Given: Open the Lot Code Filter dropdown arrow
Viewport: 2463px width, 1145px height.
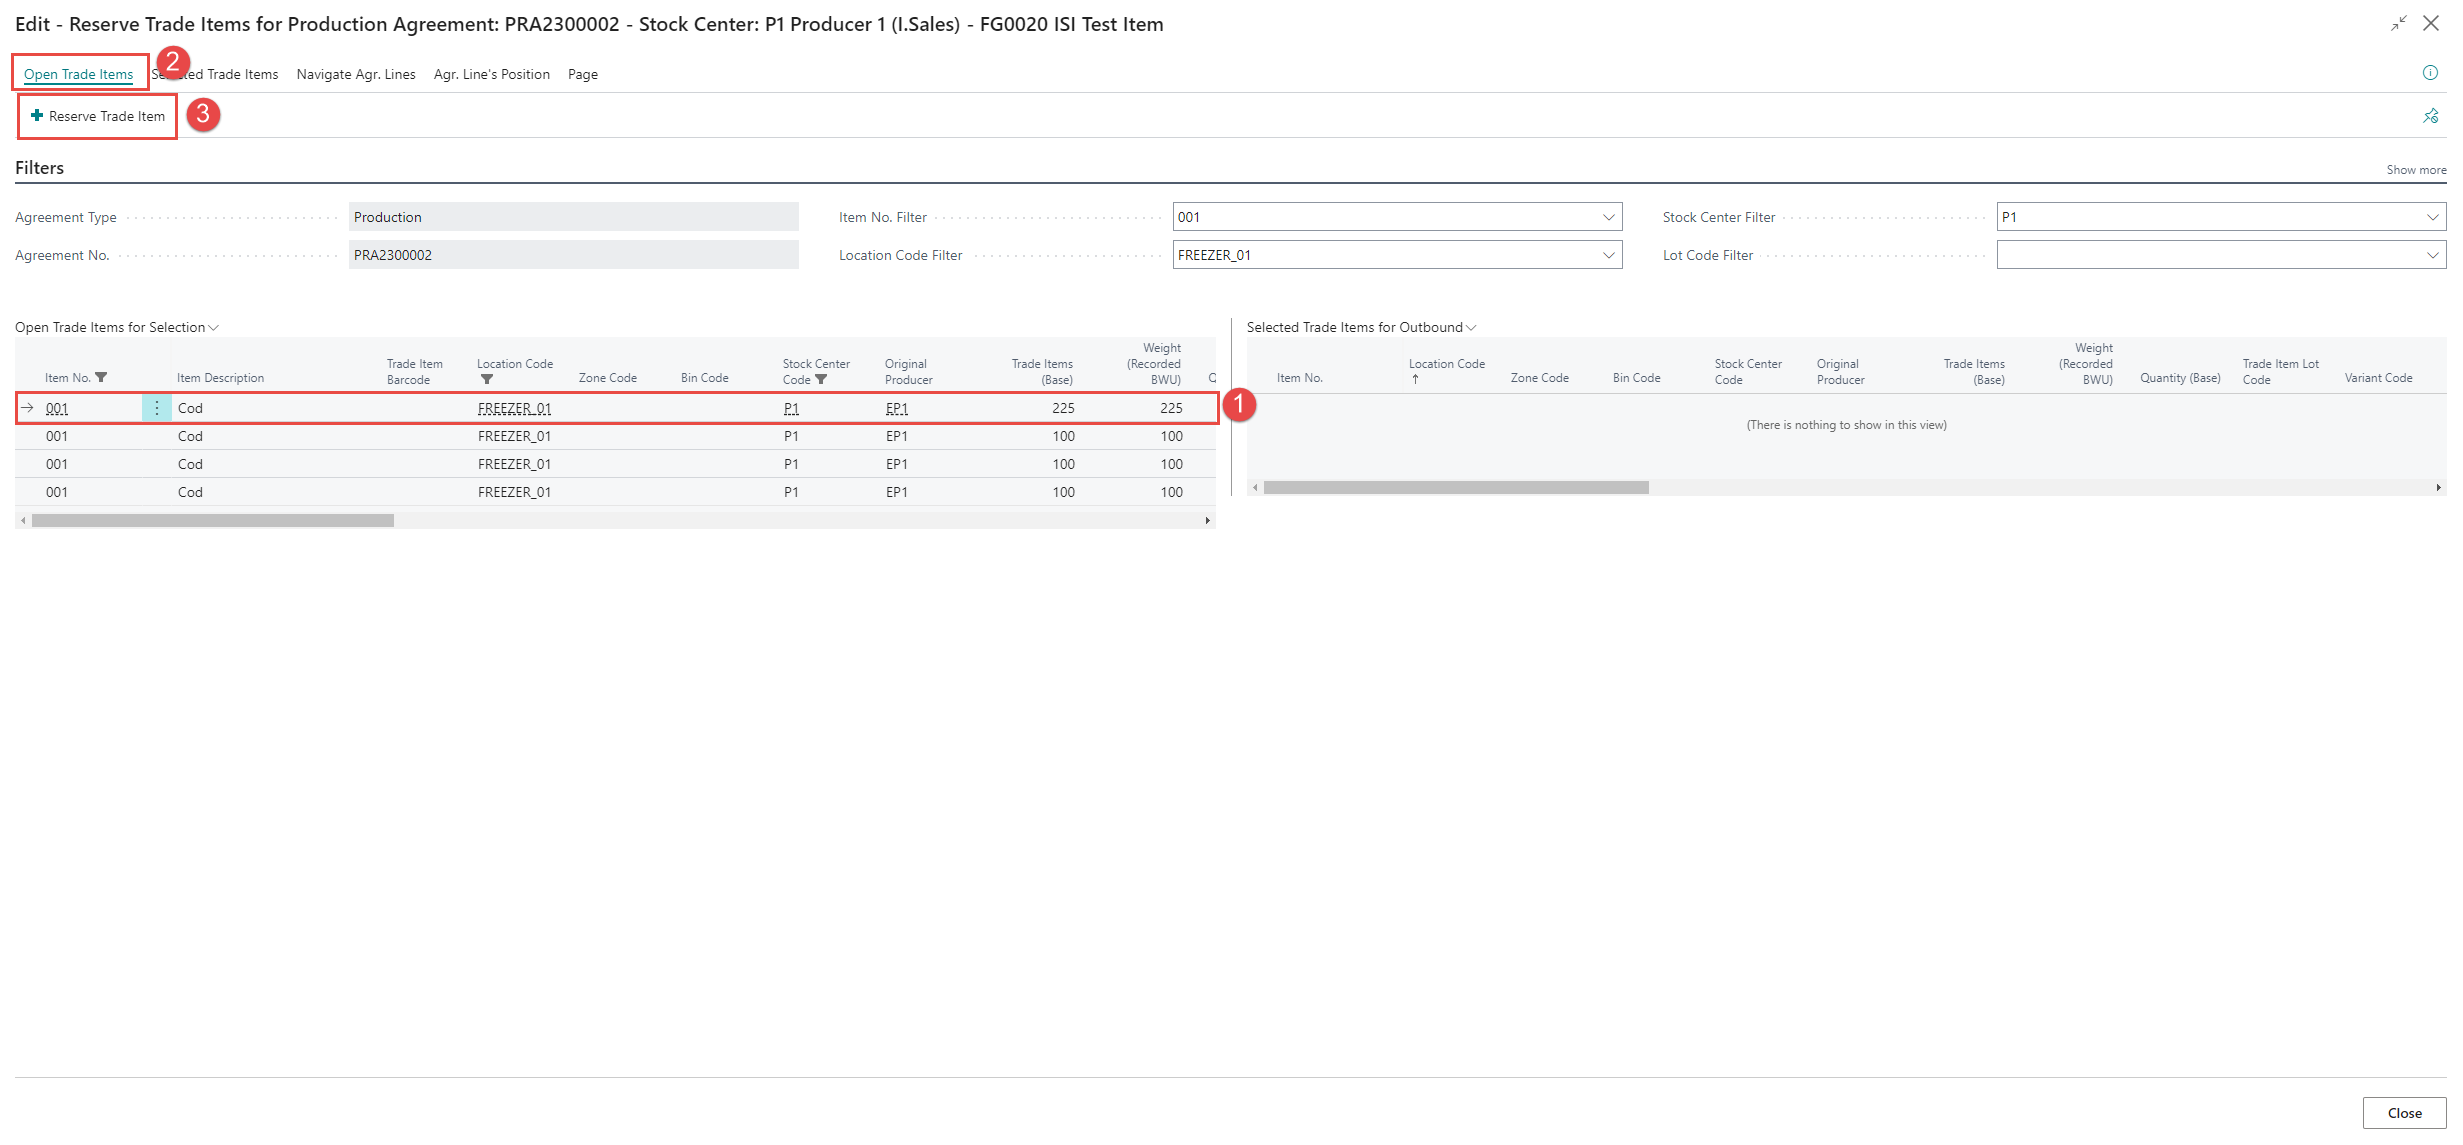Looking at the screenshot, I should tap(2432, 255).
